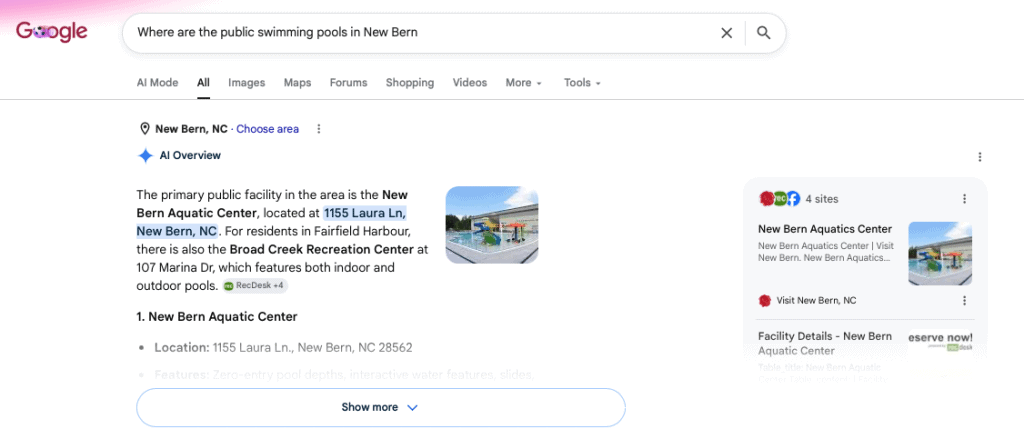Viewport: 1024px width, 439px height.
Task: Open New Bern Aquatics Center source link
Action: tap(825, 229)
